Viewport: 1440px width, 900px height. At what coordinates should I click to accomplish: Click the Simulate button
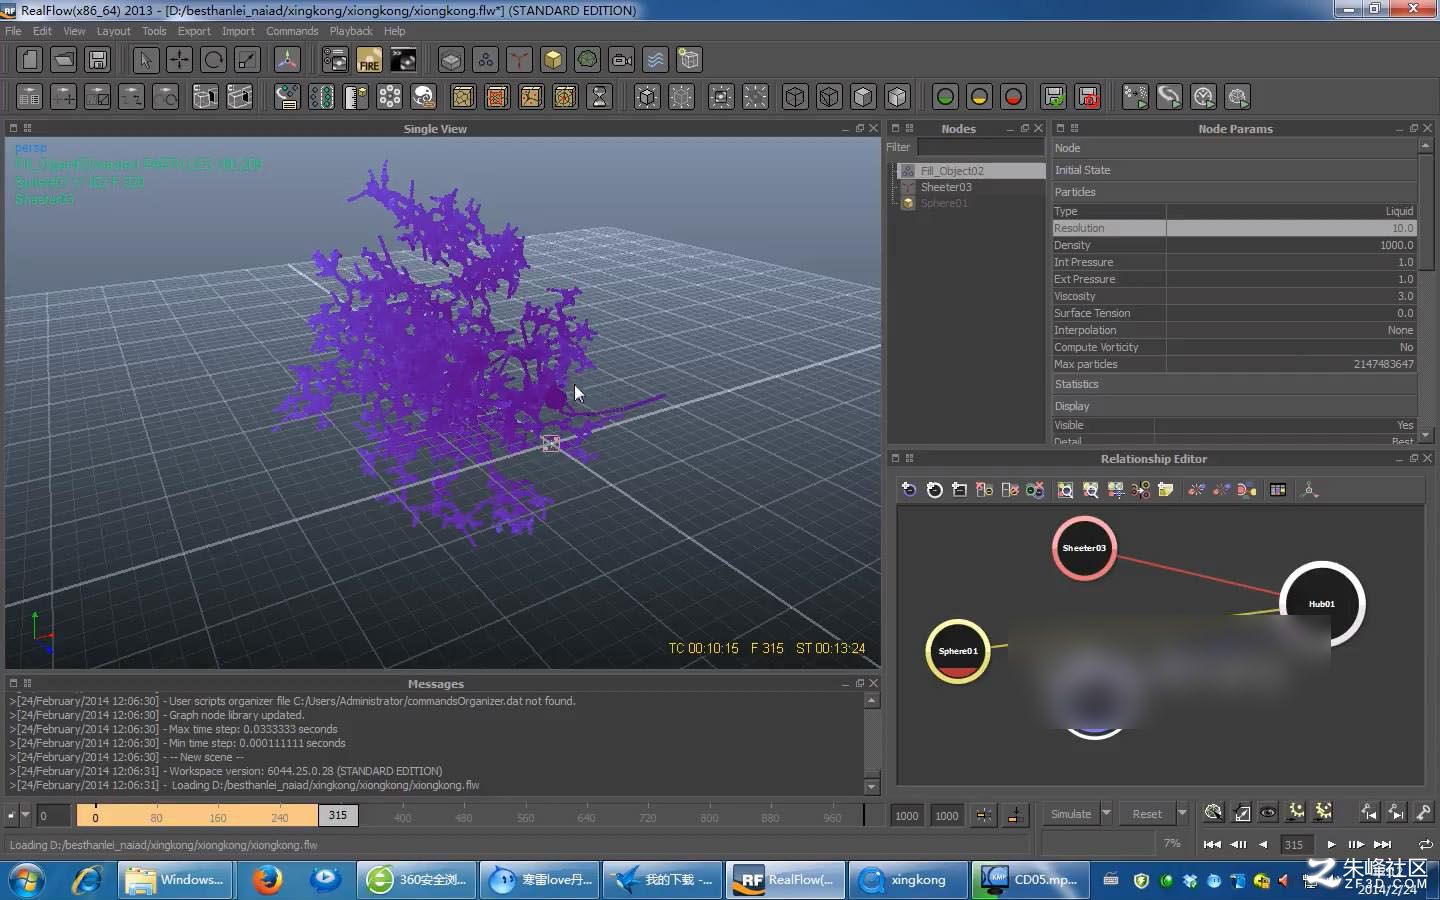[x=1071, y=813]
